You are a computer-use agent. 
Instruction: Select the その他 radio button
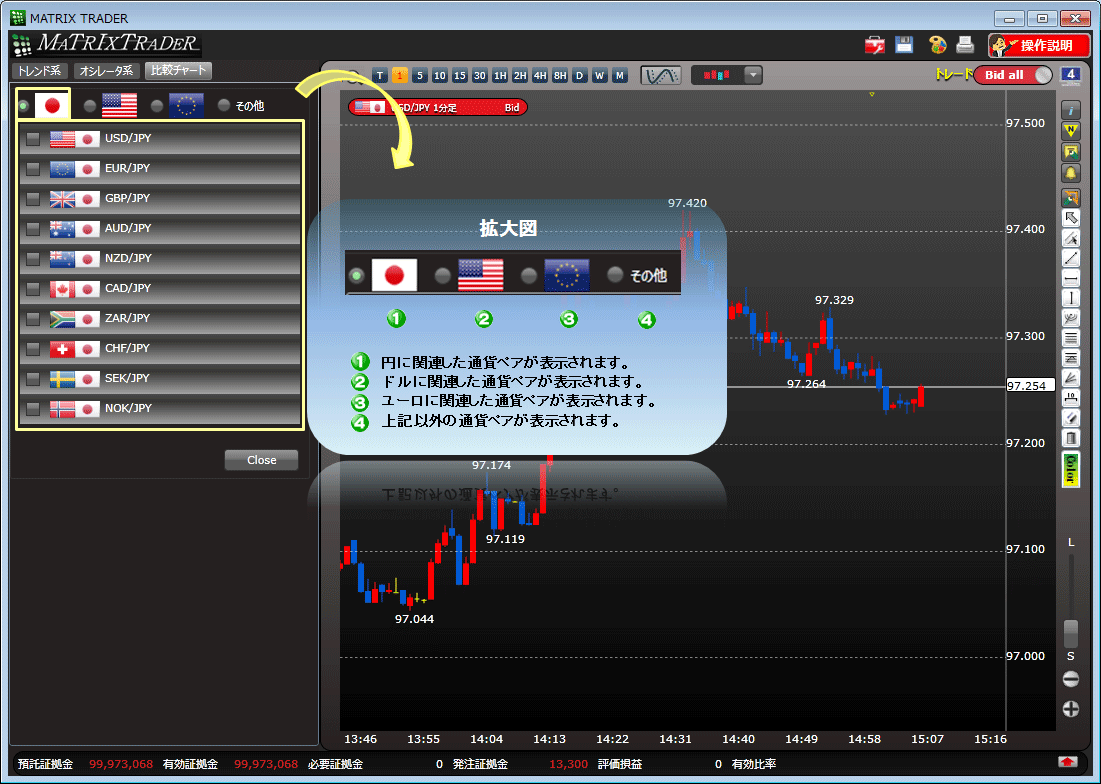(224, 105)
